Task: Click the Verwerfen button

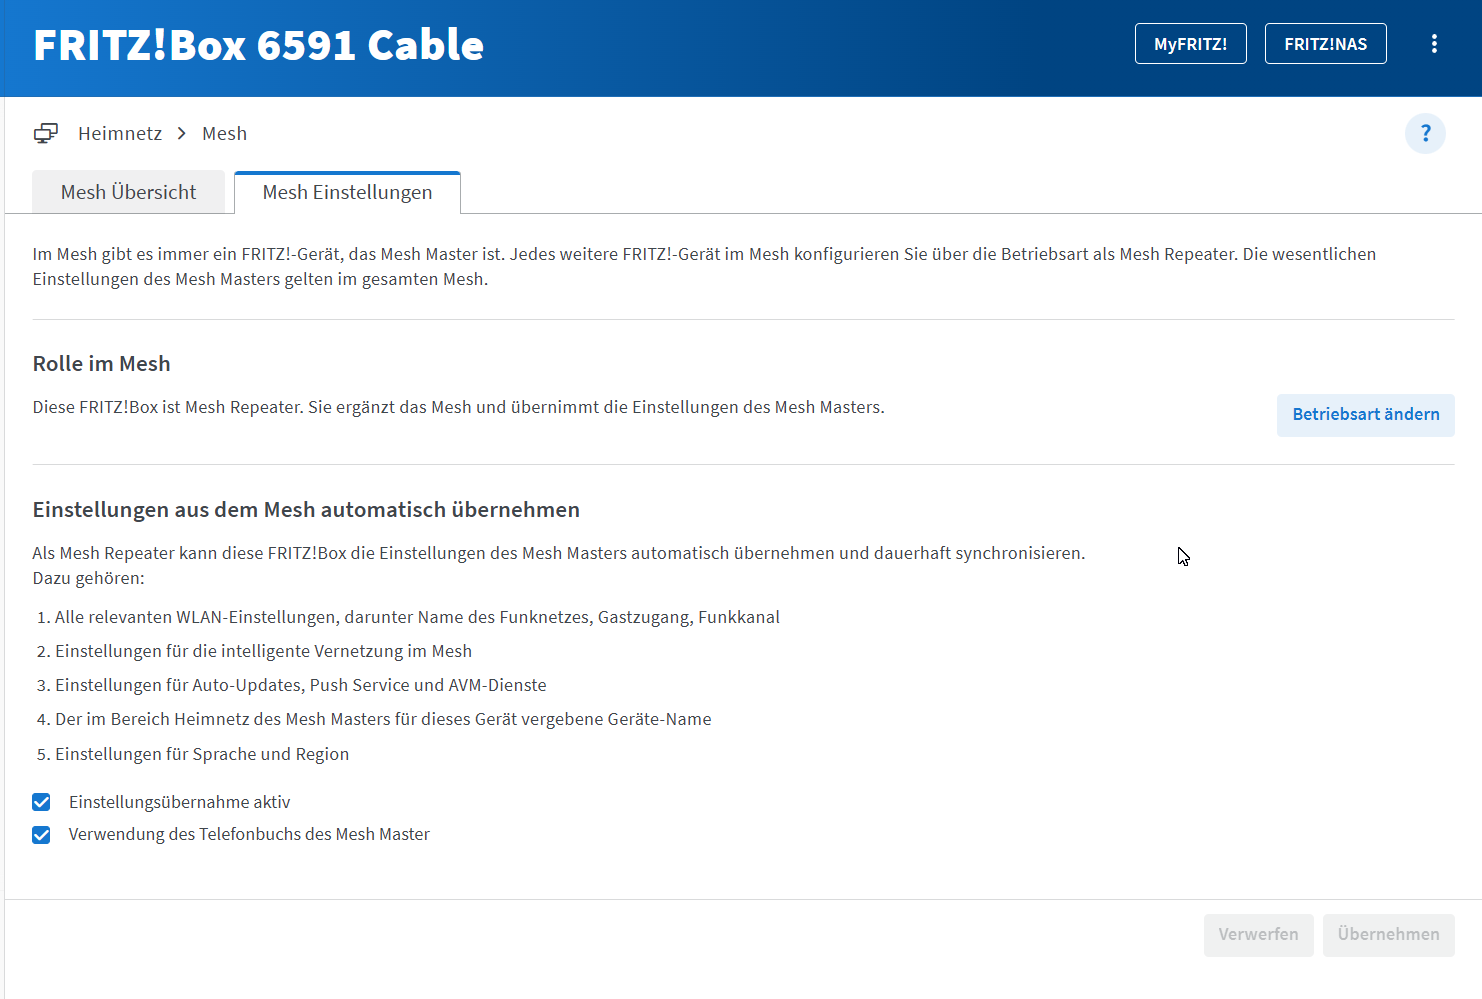Action: [x=1258, y=935]
